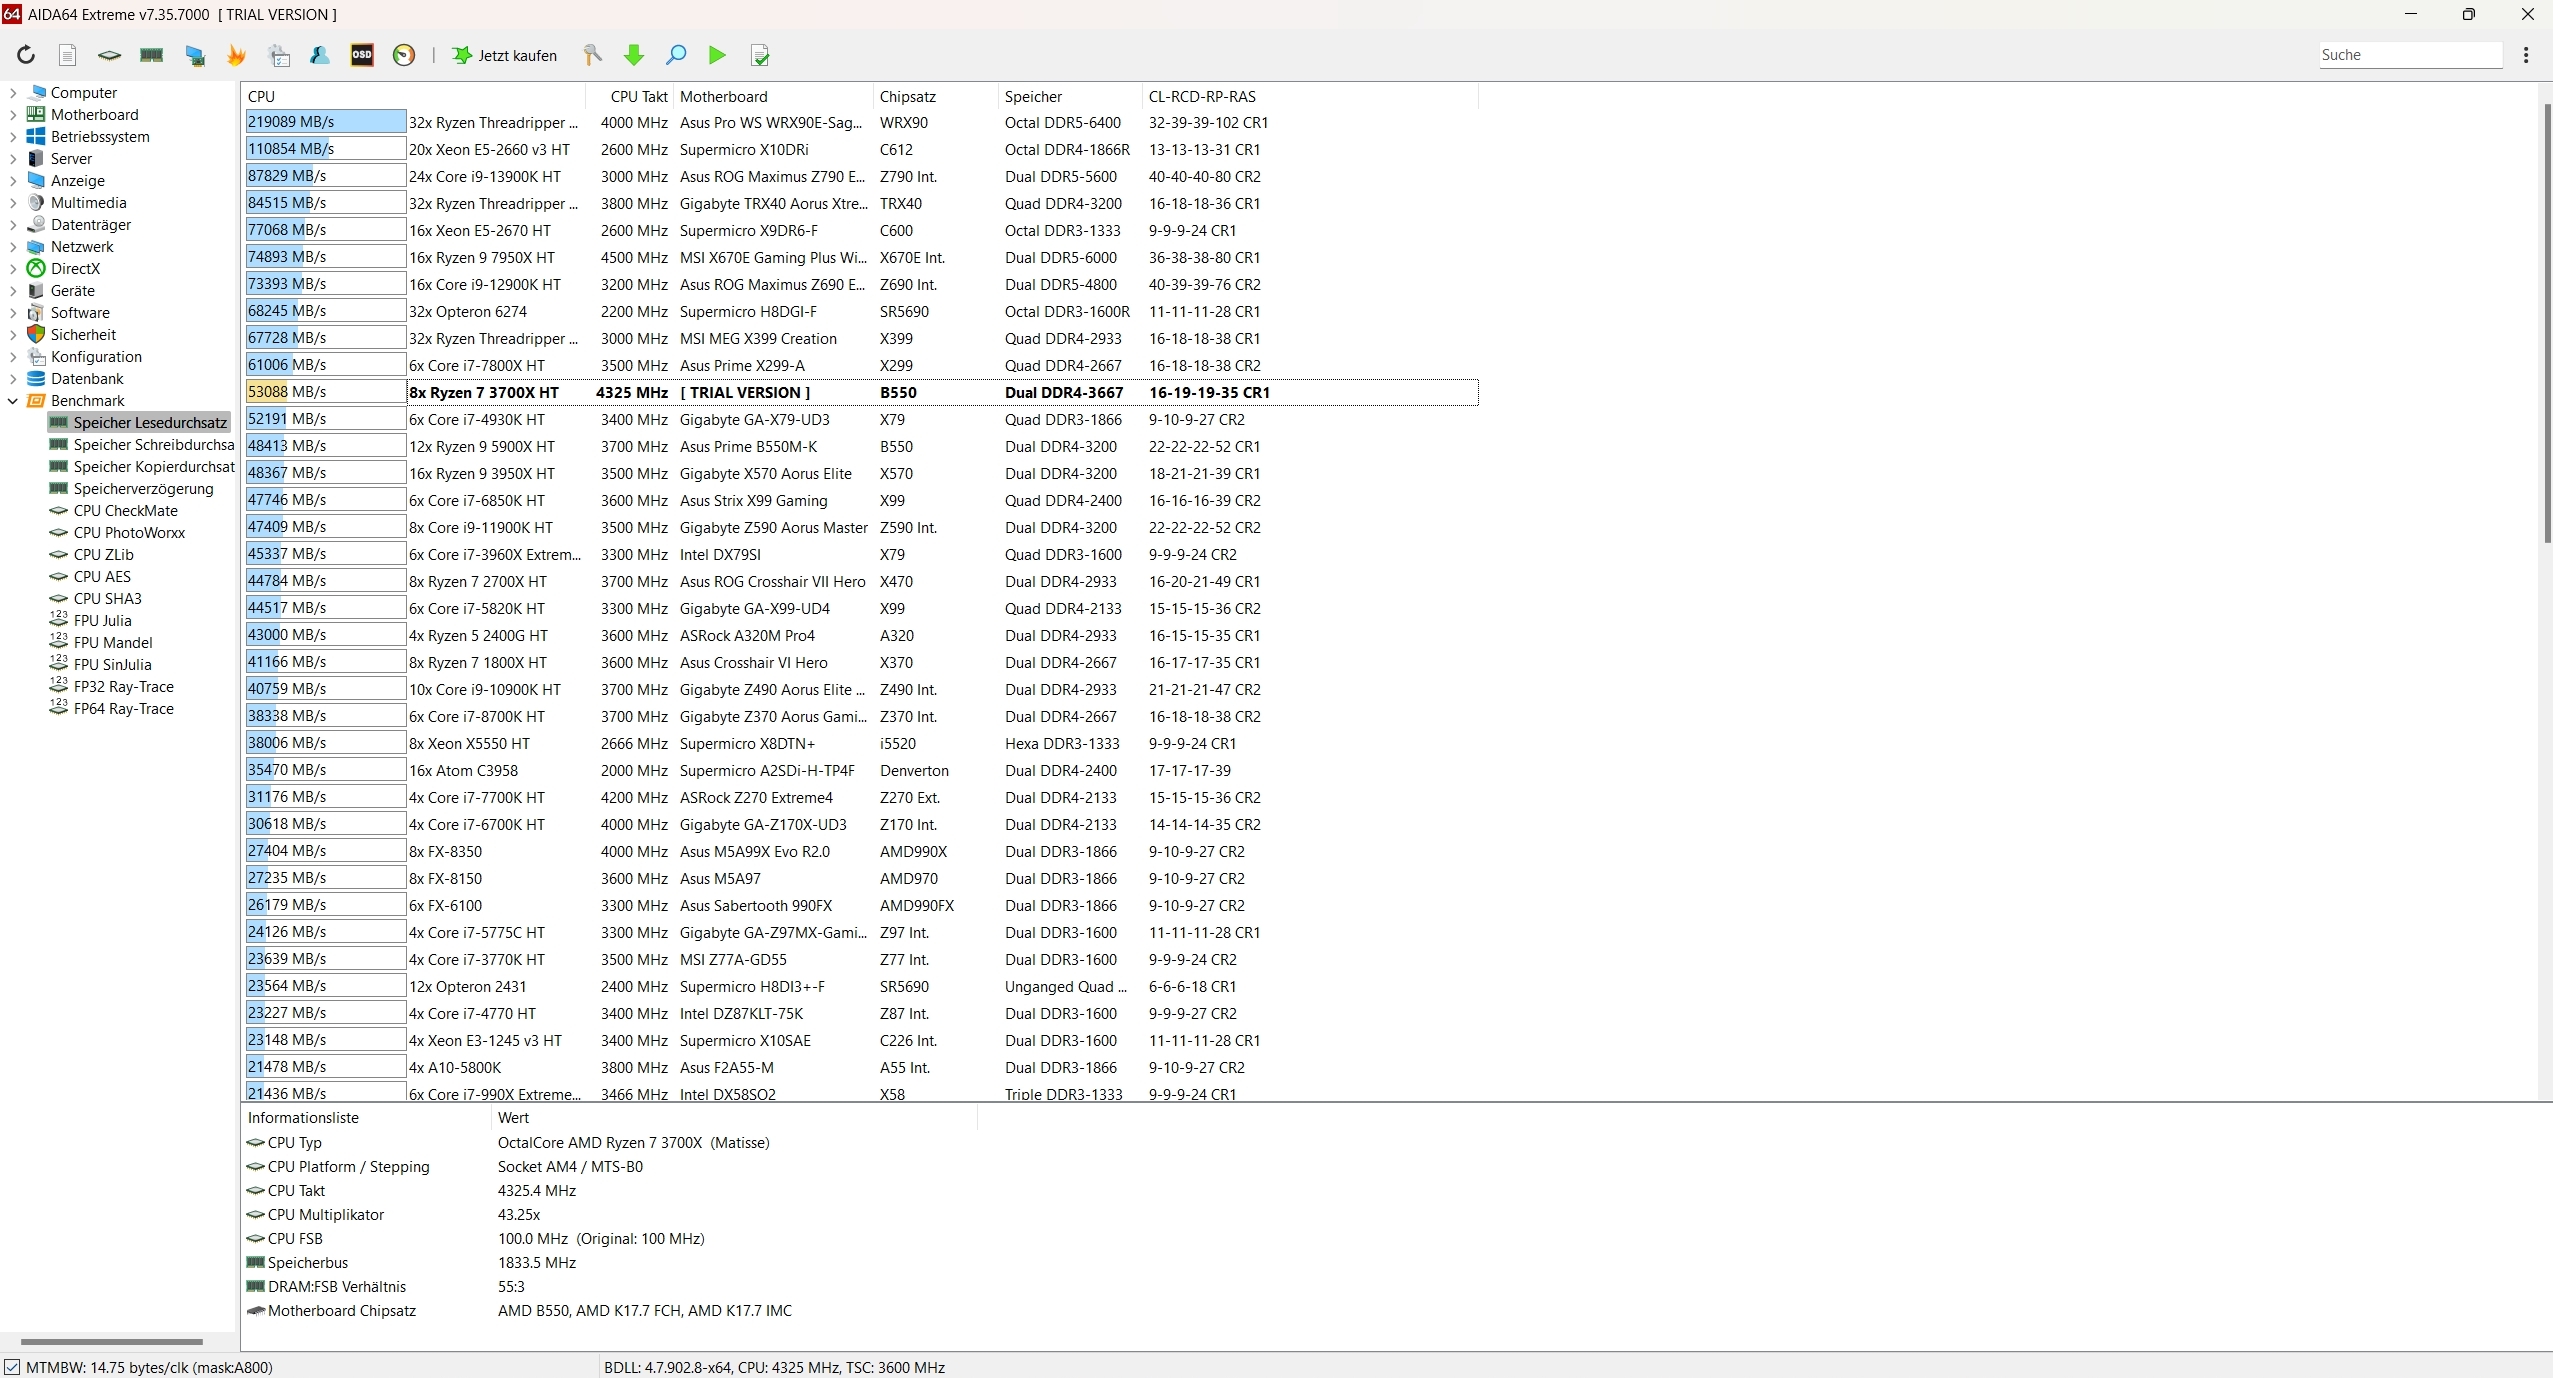Viewport: 2553px width, 1378px height.
Task: Click the Jetzt kaufen button
Action: pyautogui.click(x=505, y=55)
